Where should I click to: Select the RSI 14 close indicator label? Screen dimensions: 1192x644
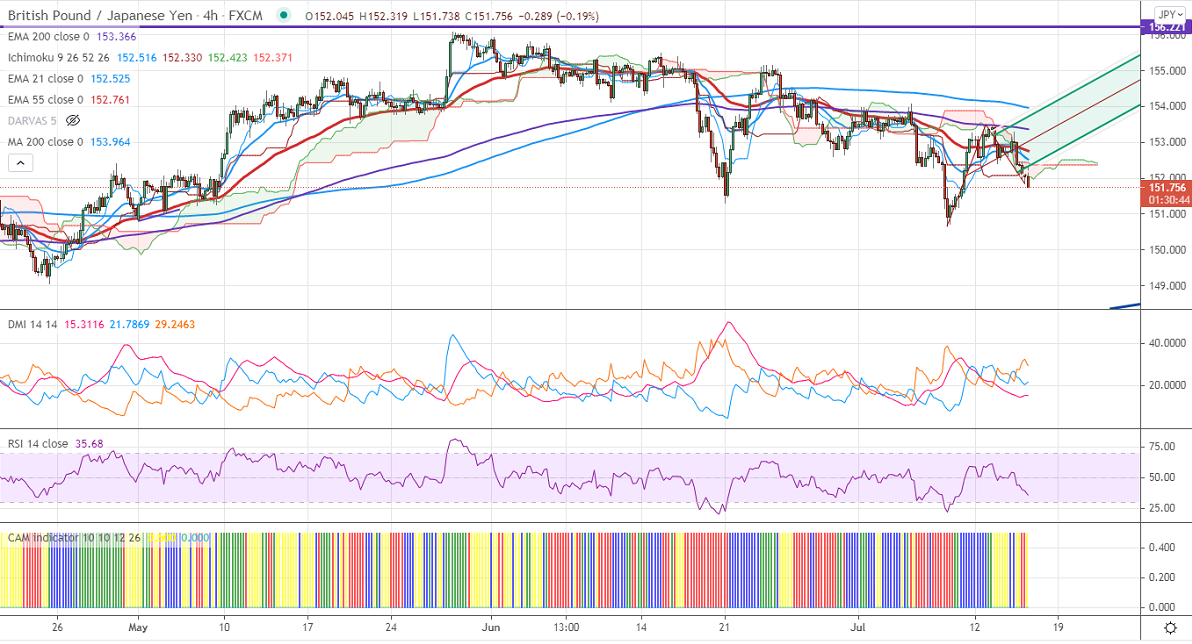[38, 444]
